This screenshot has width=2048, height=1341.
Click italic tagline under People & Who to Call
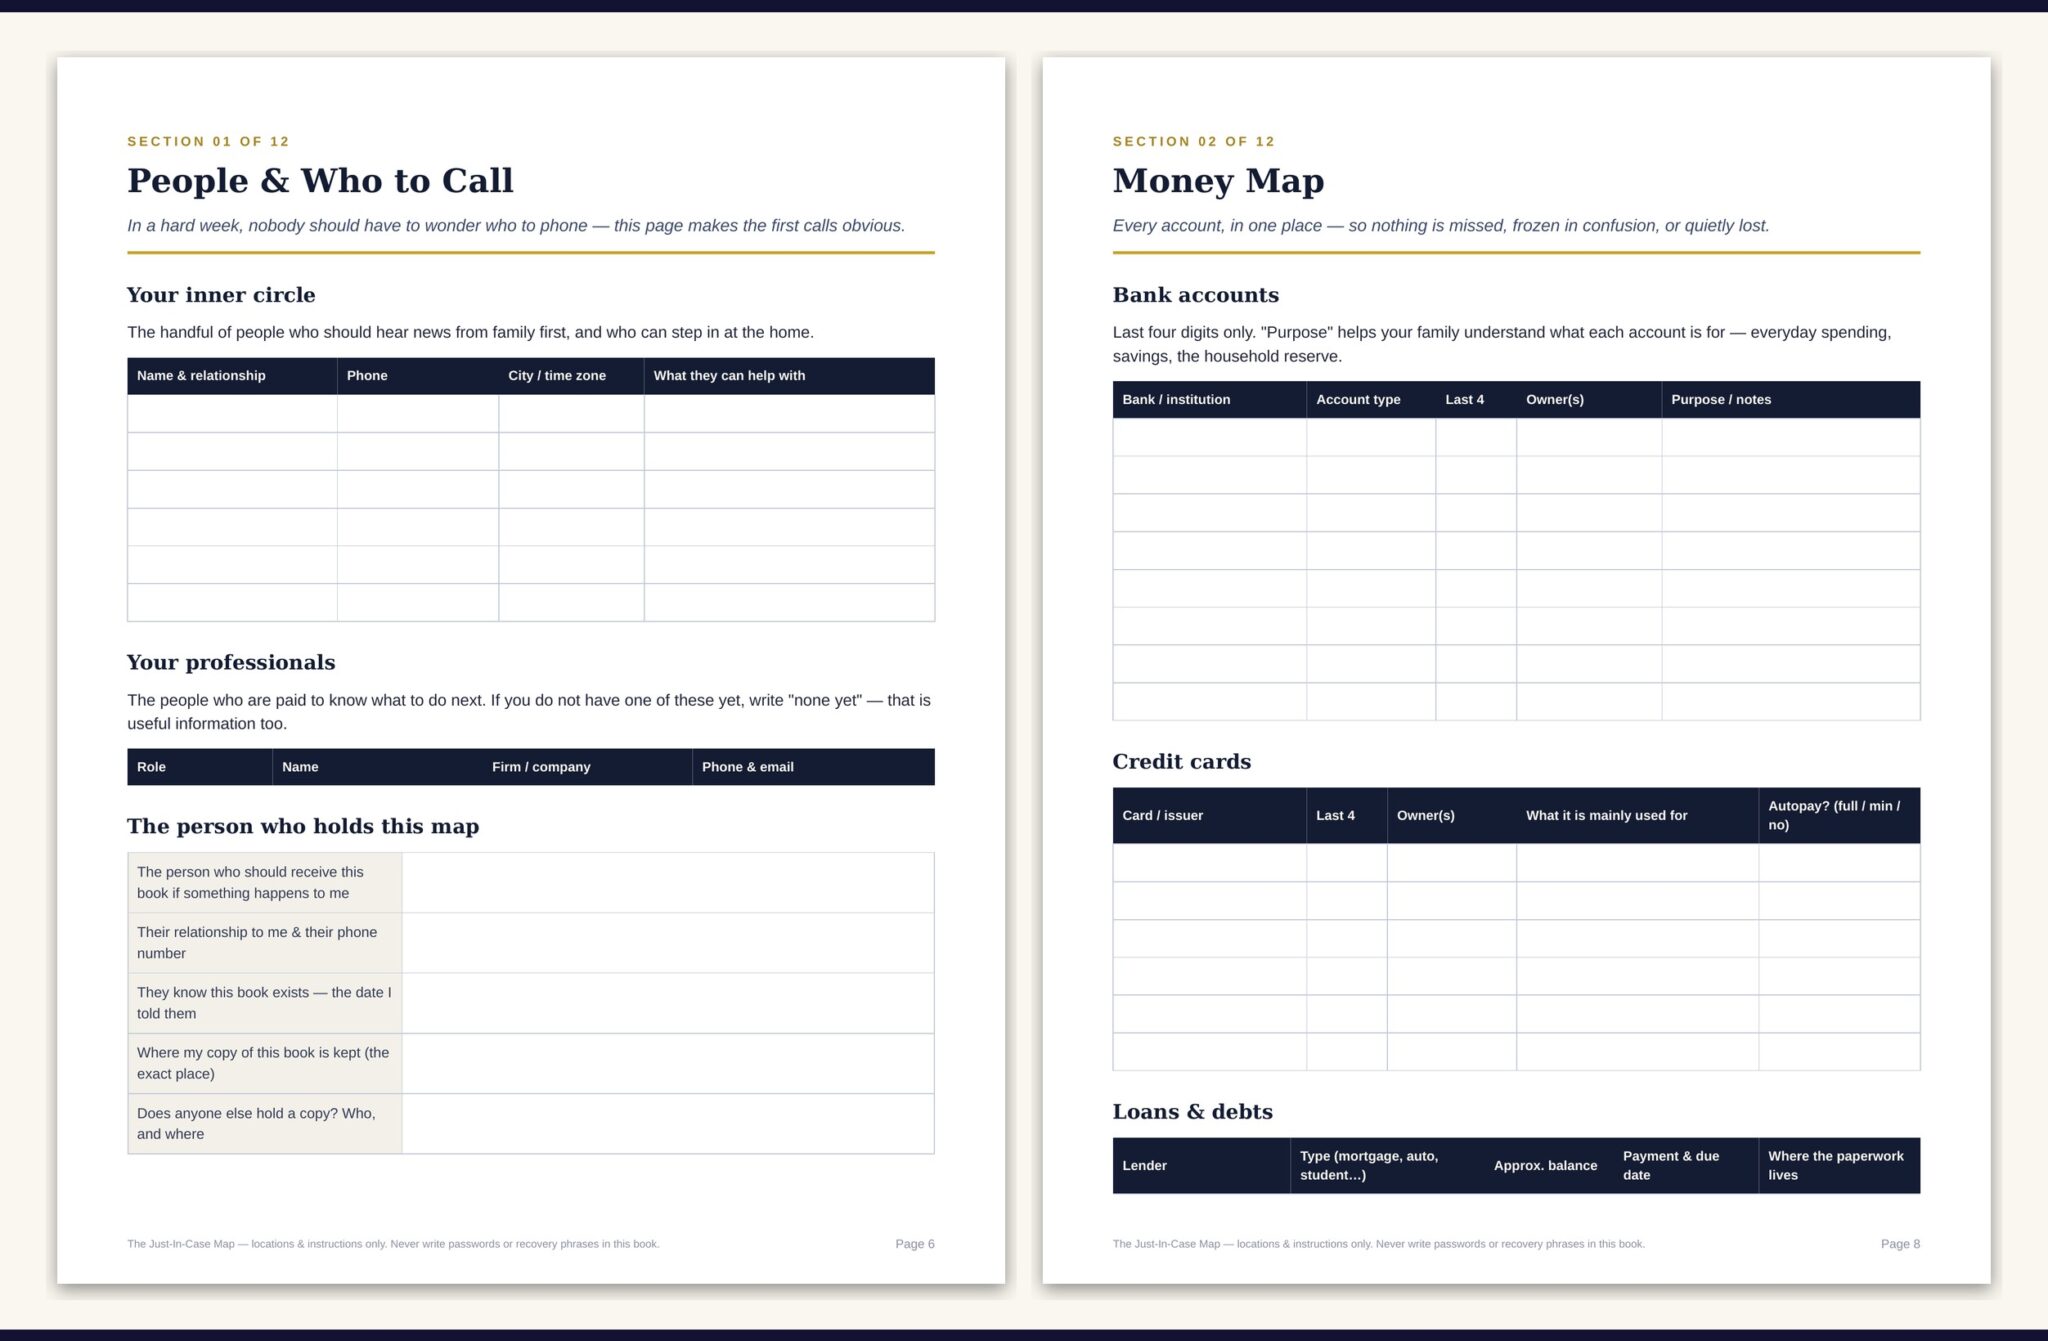click(516, 226)
